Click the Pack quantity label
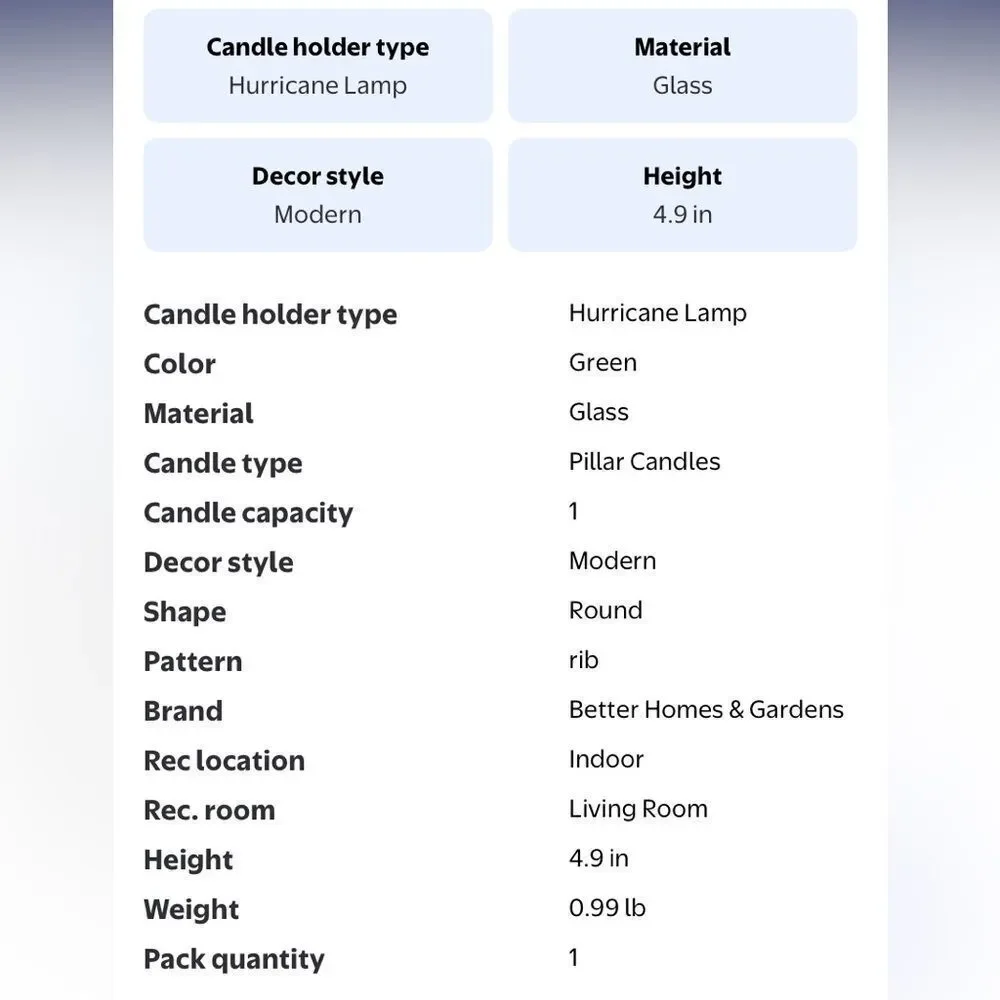Viewport: 1000px width, 1000px height. click(234, 959)
